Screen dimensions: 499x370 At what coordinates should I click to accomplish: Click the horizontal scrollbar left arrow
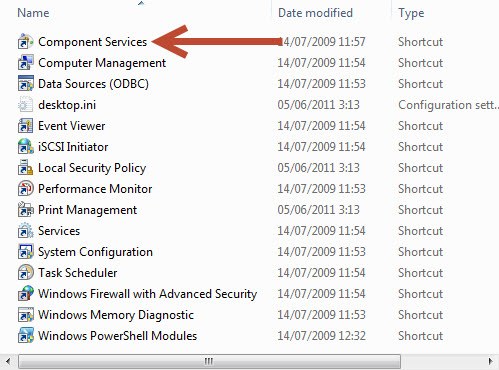coord(8,361)
